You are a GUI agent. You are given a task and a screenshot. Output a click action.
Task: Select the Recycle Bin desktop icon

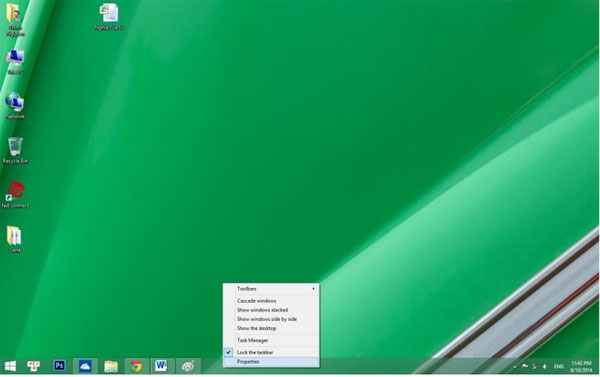(x=15, y=150)
